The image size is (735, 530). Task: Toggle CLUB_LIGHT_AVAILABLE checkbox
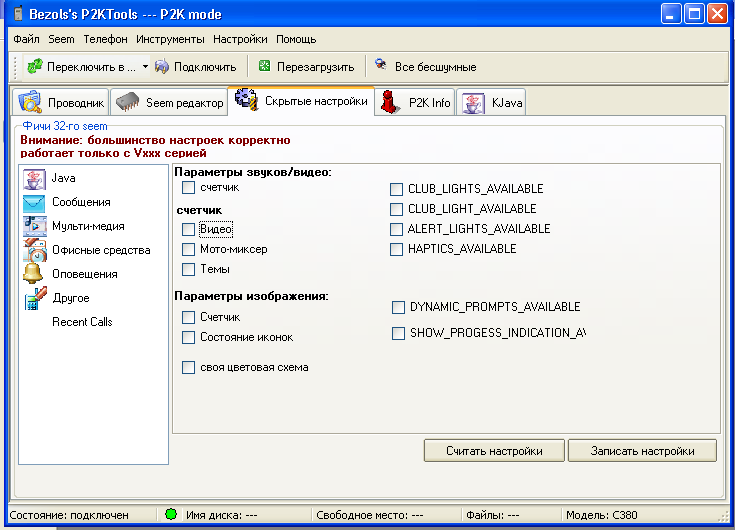[x=397, y=209]
